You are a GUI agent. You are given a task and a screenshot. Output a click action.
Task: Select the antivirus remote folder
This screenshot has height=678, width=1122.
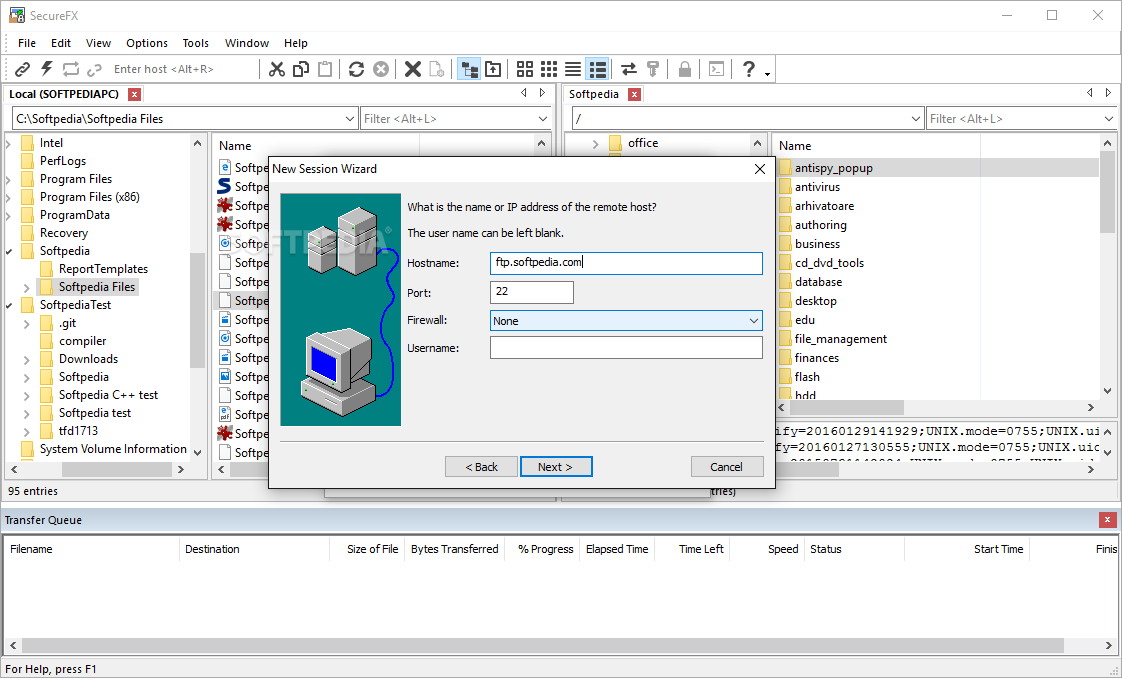coord(817,187)
